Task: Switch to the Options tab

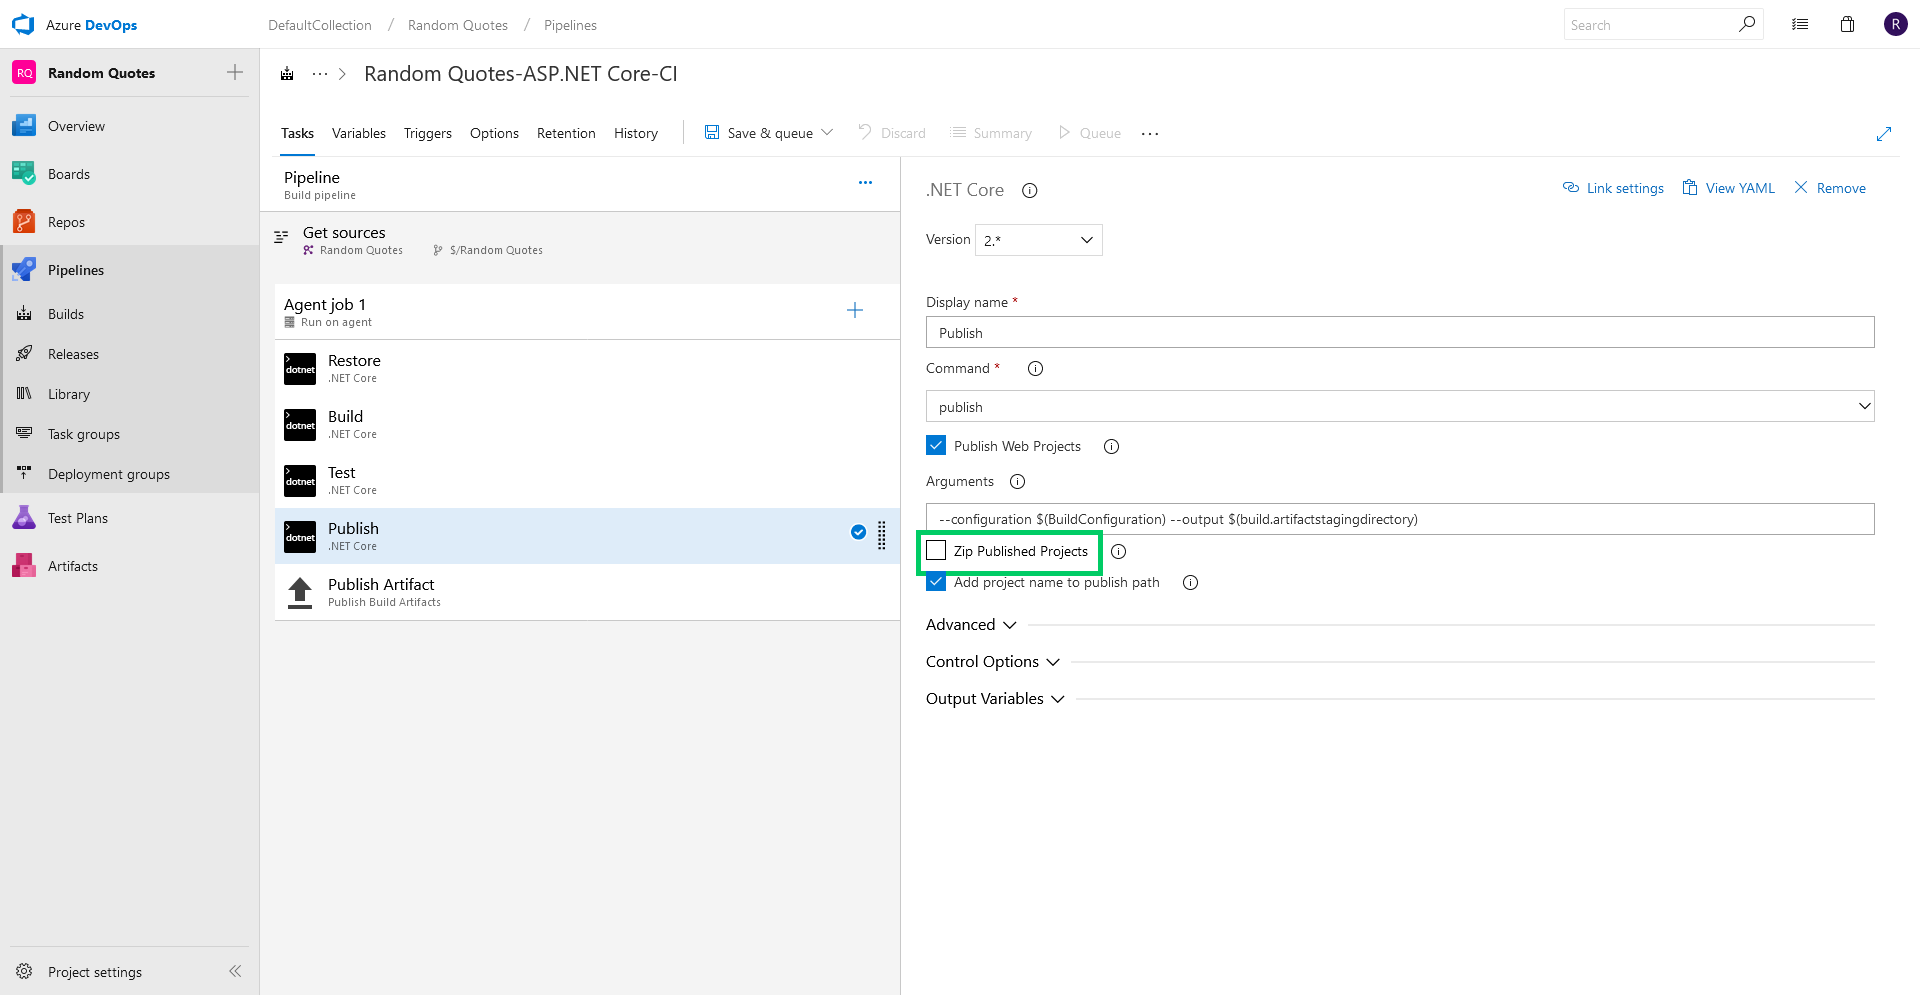Action: [494, 133]
